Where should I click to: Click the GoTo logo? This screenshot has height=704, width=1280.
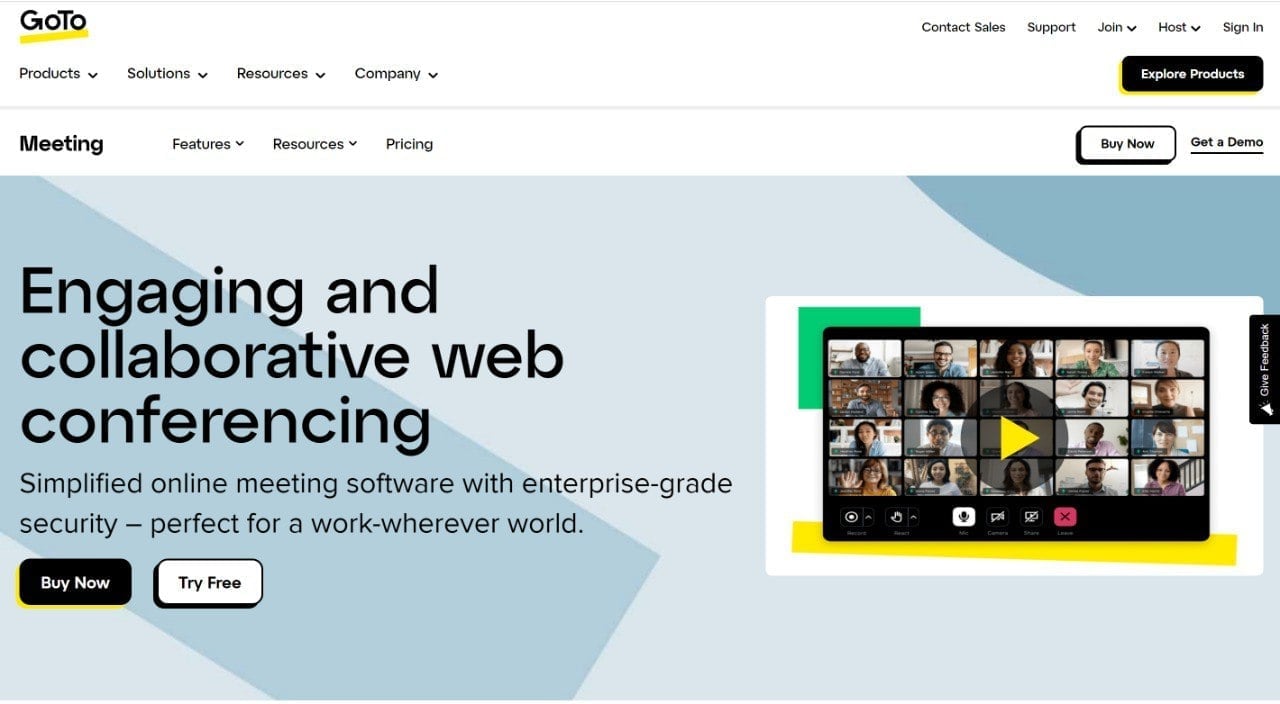tap(54, 24)
